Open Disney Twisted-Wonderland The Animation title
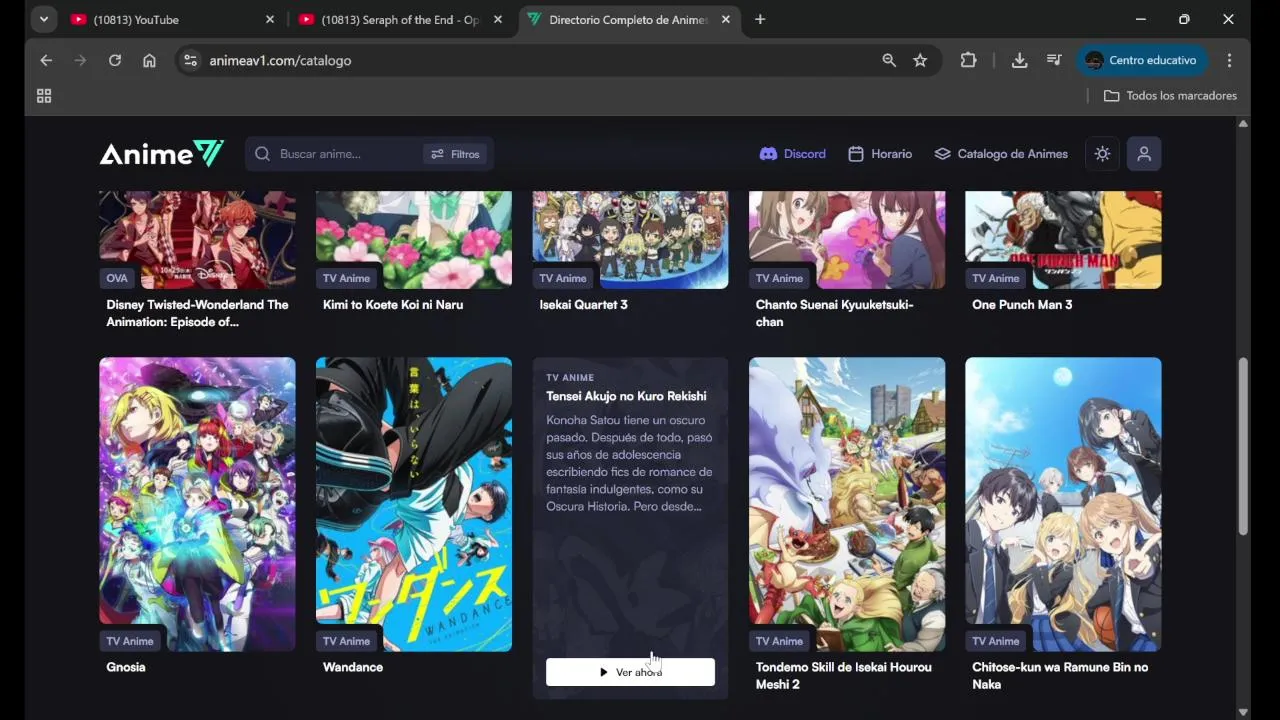 click(x=197, y=313)
